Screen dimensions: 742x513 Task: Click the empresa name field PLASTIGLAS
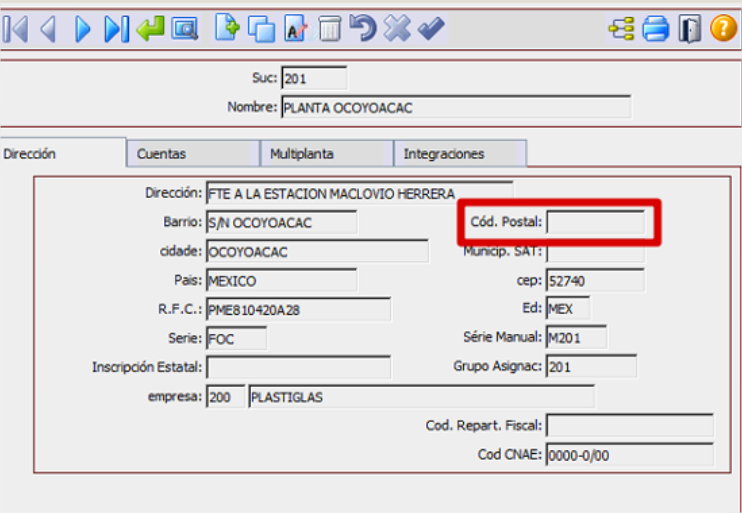click(422, 397)
